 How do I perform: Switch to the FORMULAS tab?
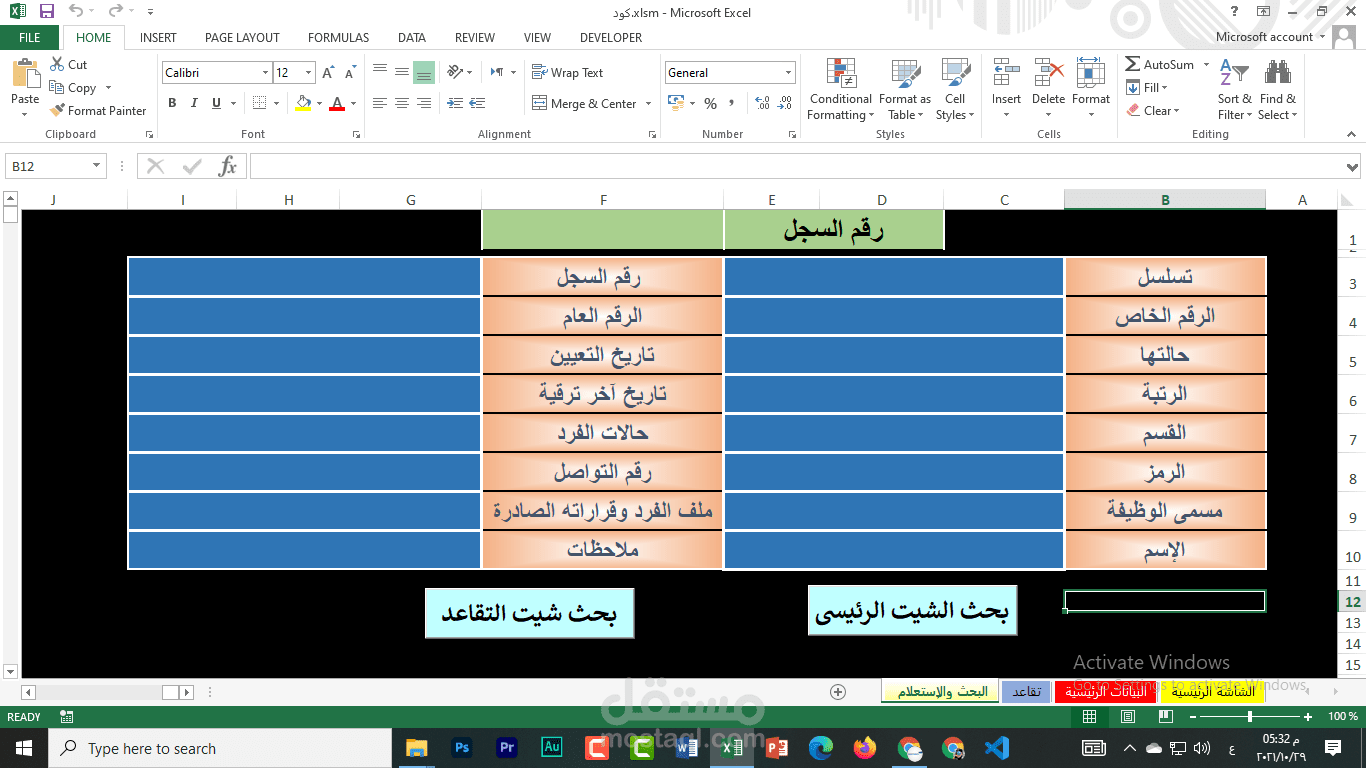[338, 38]
